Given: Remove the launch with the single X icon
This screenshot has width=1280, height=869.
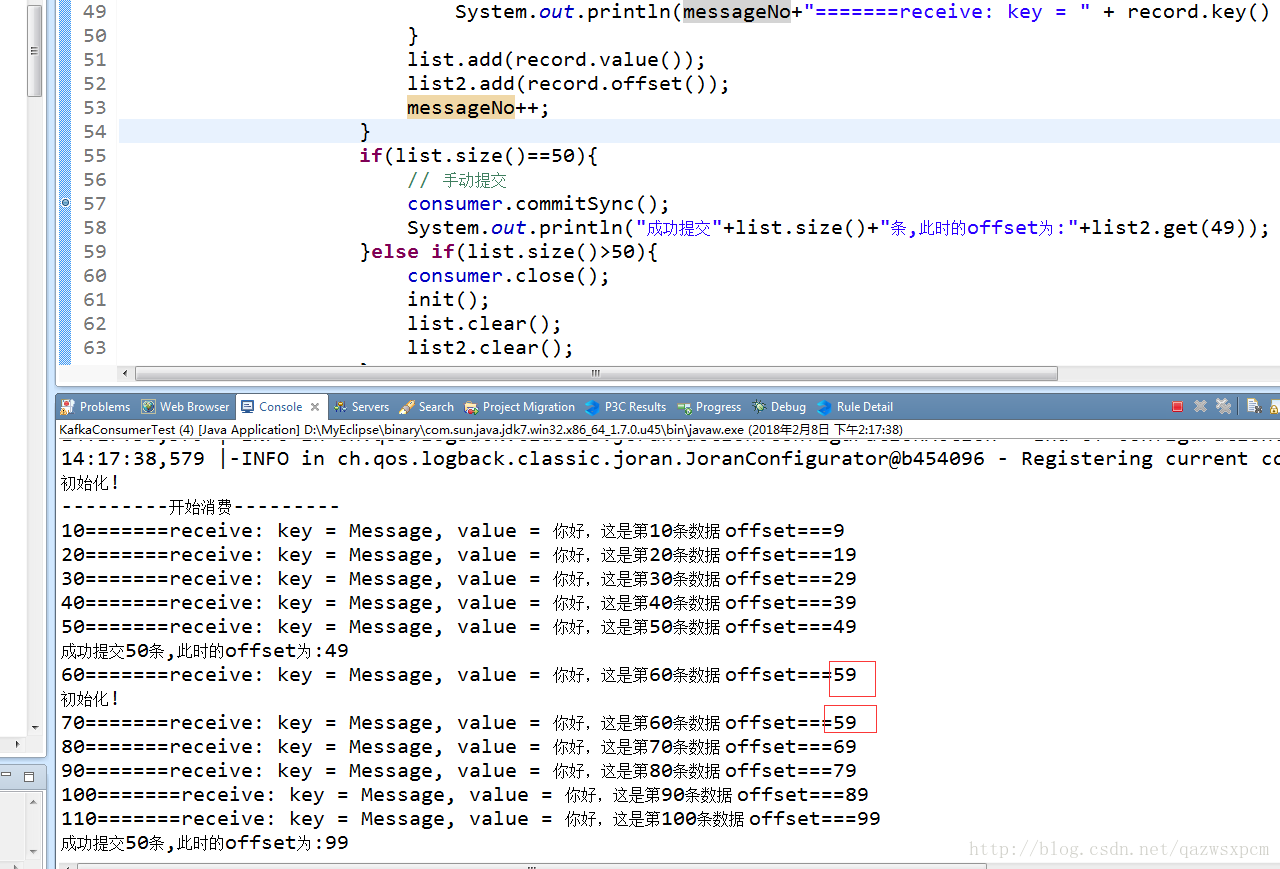Looking at the screenshot, I should click(x=1200, y=406).
